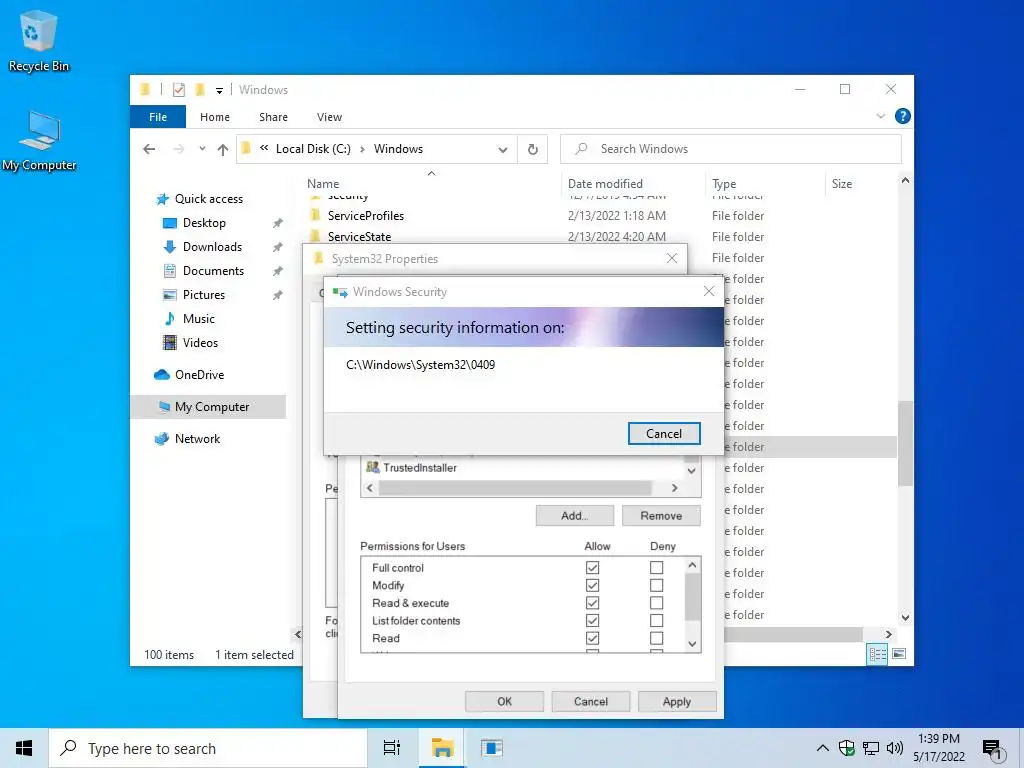Toggle Allow for Full control
The width and height of the screenshot is (1024, 768).
592,568
